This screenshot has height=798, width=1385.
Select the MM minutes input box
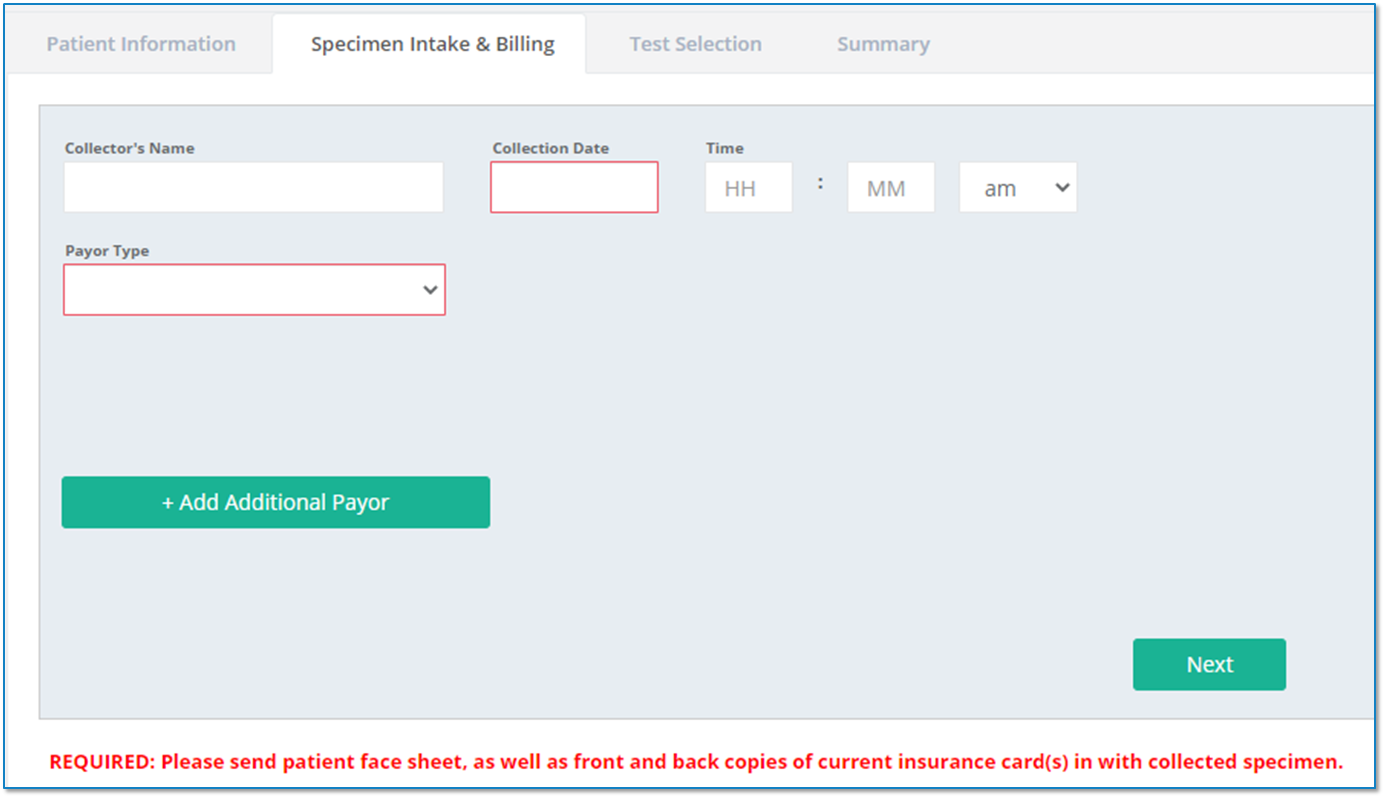890,186
